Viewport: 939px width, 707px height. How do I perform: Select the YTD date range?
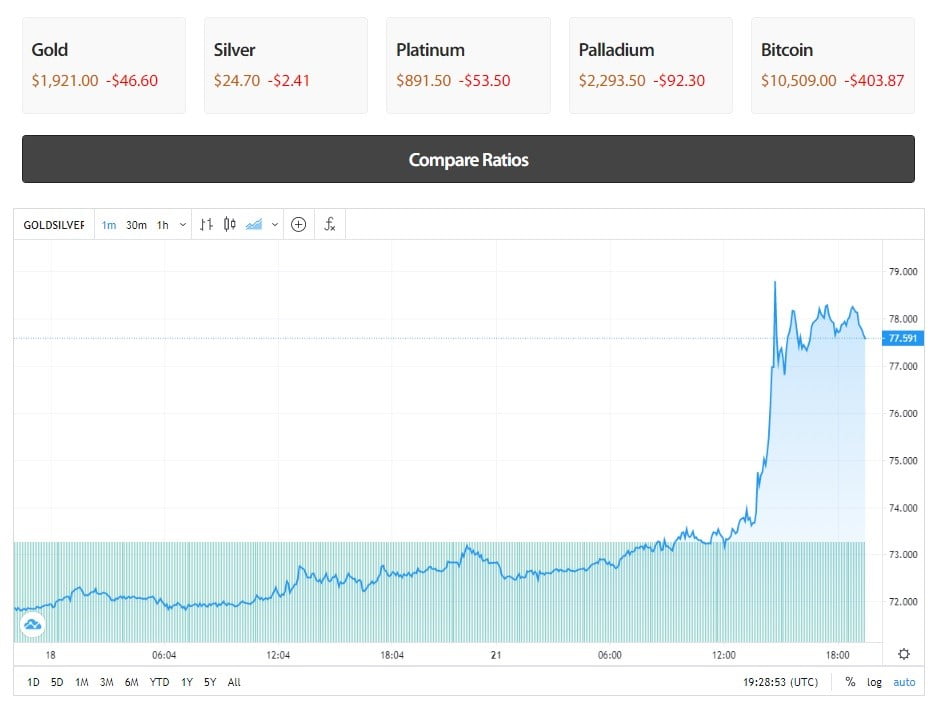pos(159,682)
